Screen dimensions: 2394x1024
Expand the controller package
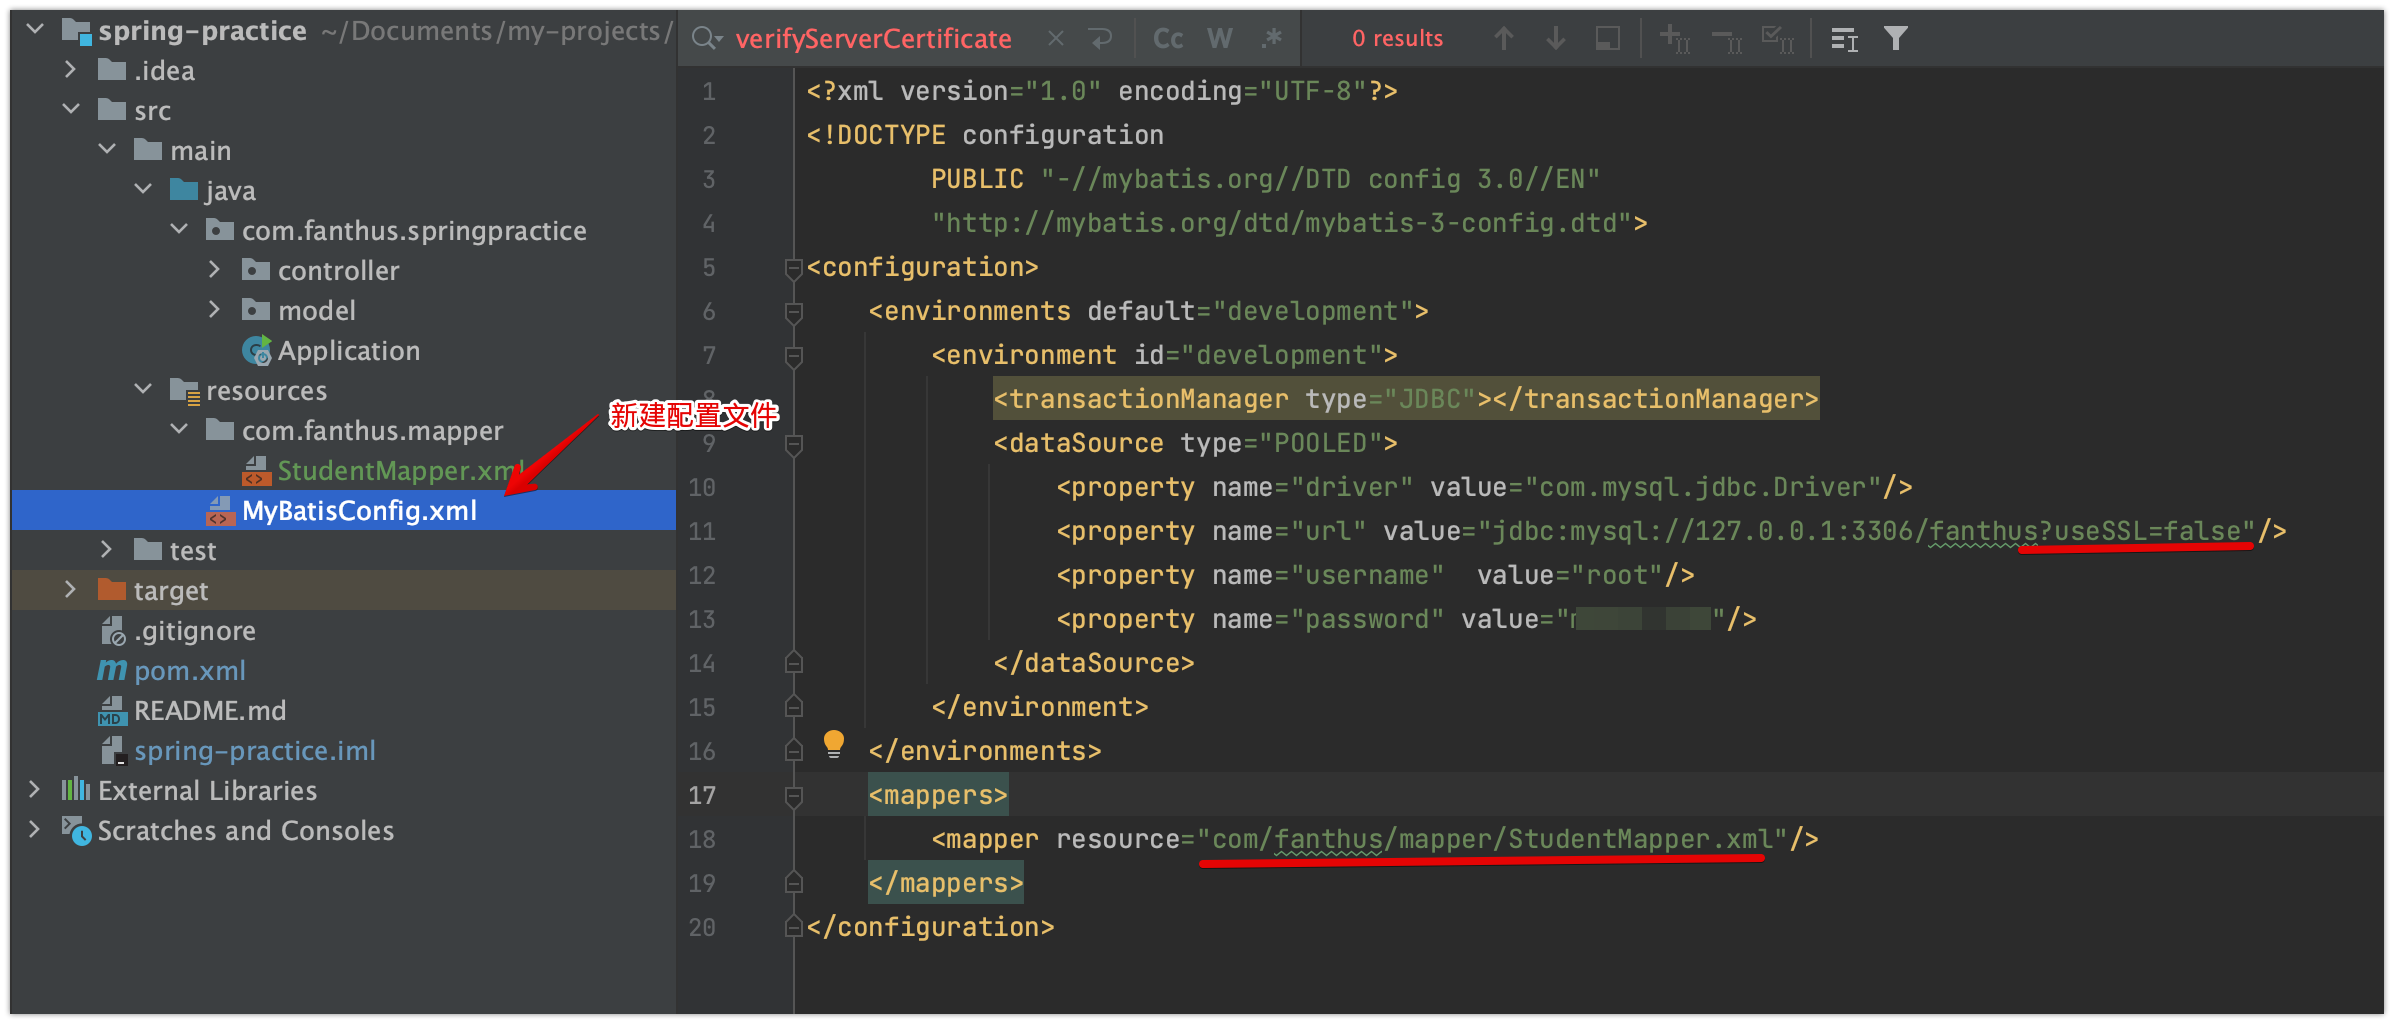click(x=214, y=270)
